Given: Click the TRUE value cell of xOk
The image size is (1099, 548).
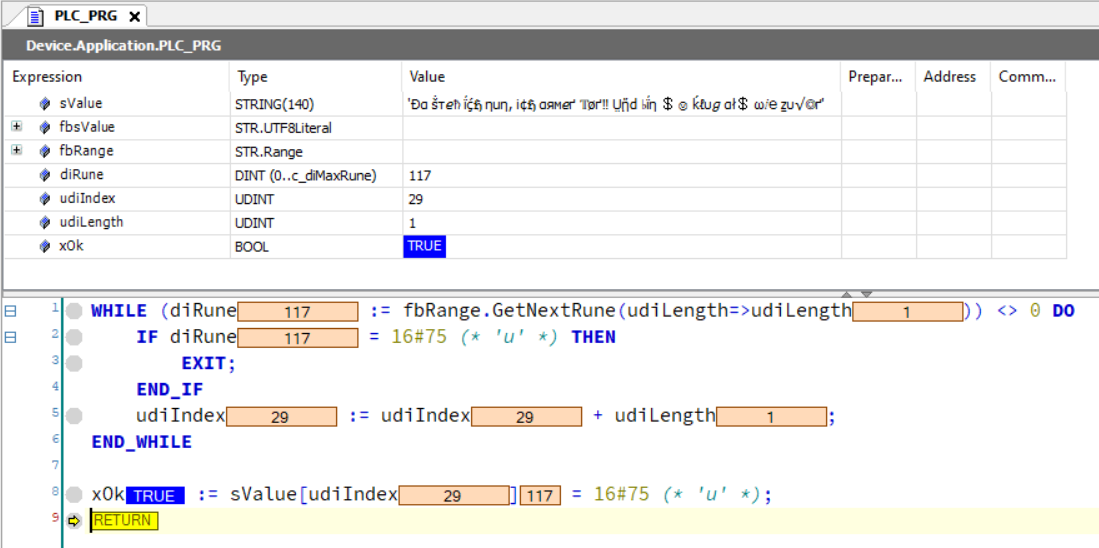Looking at the screenshot, I should [x=424, y=247].
